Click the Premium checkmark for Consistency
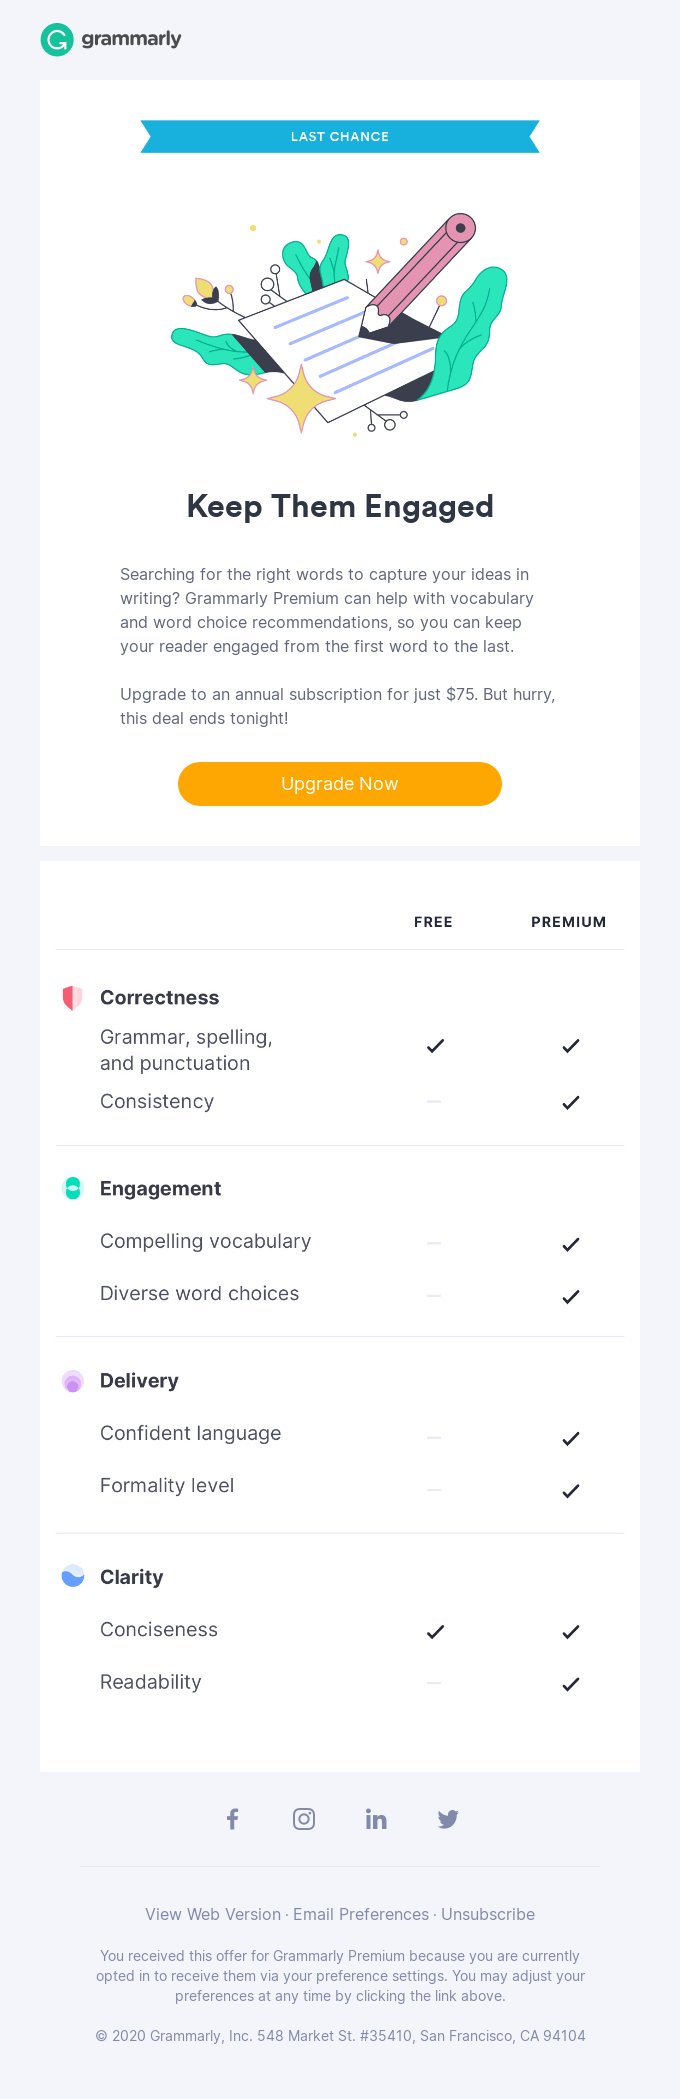 571,1103
